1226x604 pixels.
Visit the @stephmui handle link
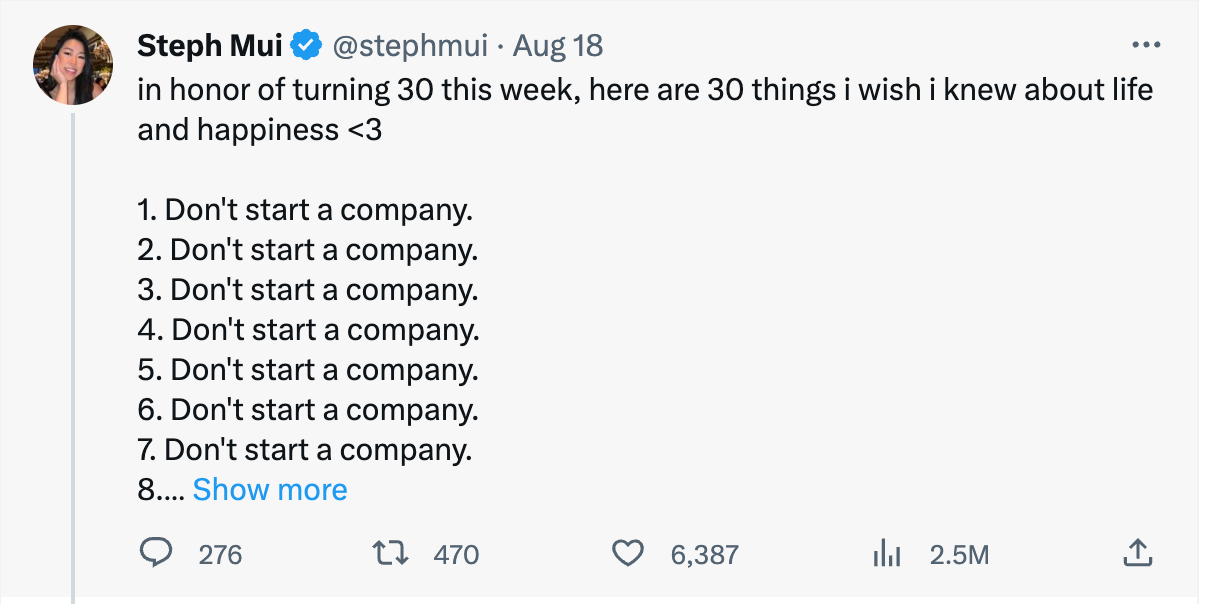tap(409, 46)
